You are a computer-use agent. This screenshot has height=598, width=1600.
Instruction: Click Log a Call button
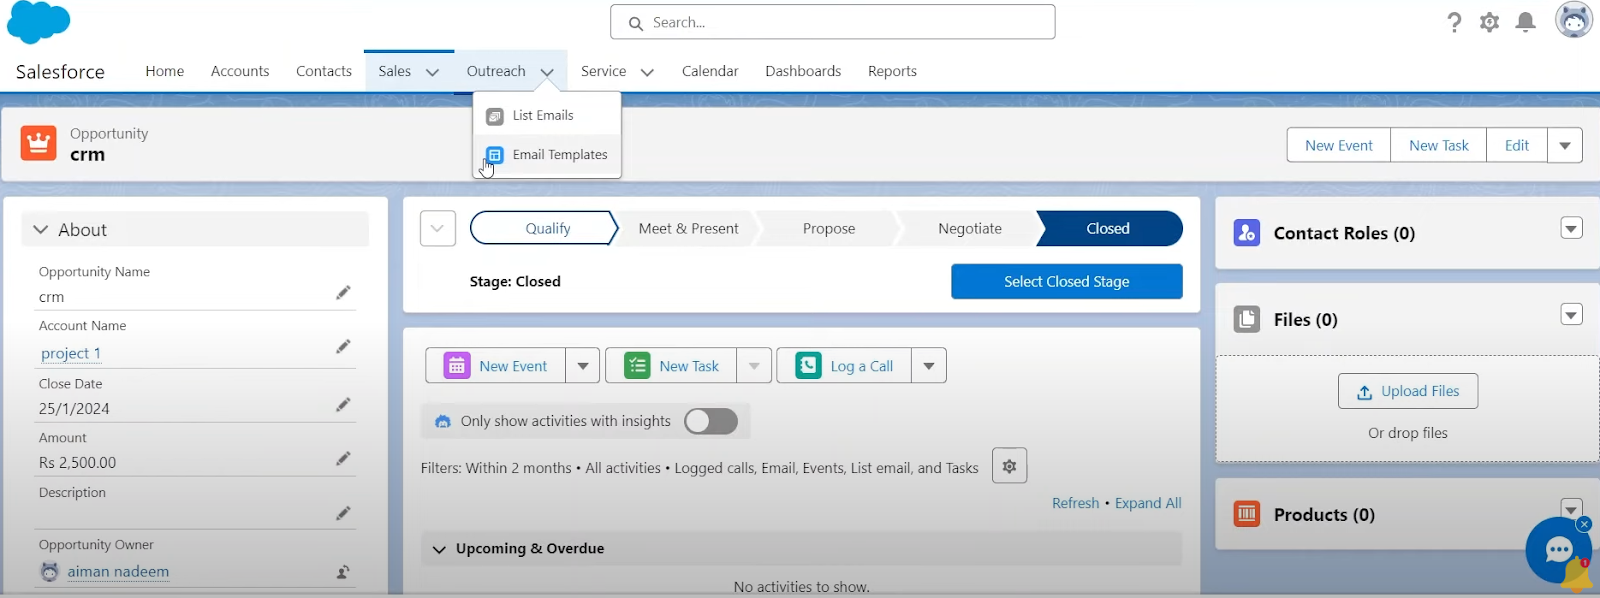coord(844,366)
